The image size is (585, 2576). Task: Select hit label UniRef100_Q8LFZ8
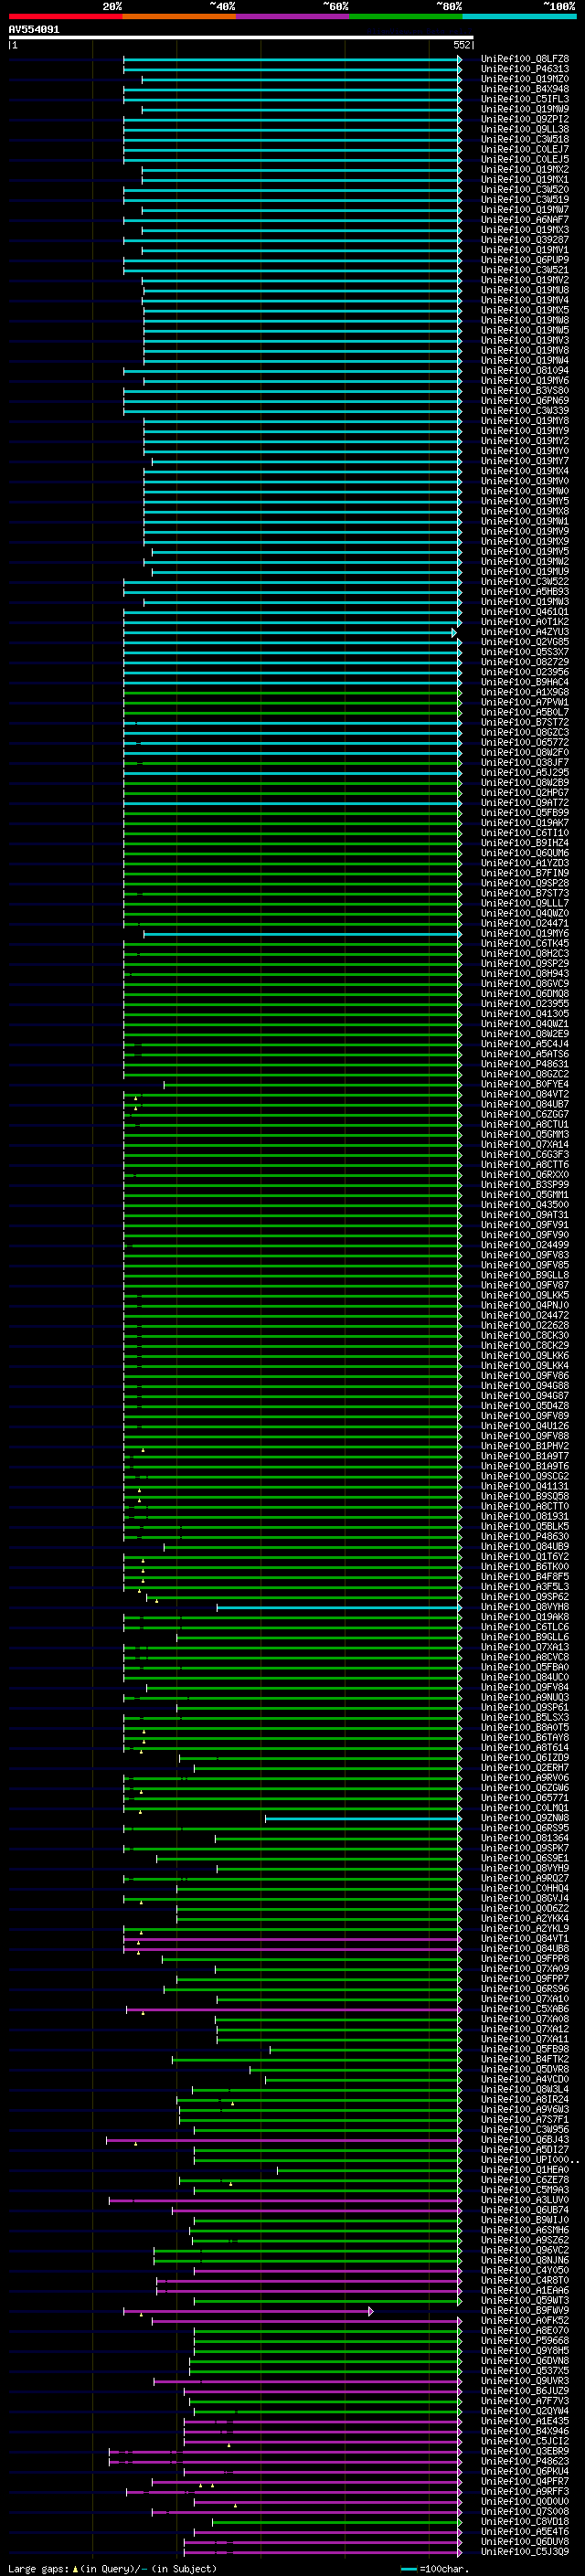point(525,59)
